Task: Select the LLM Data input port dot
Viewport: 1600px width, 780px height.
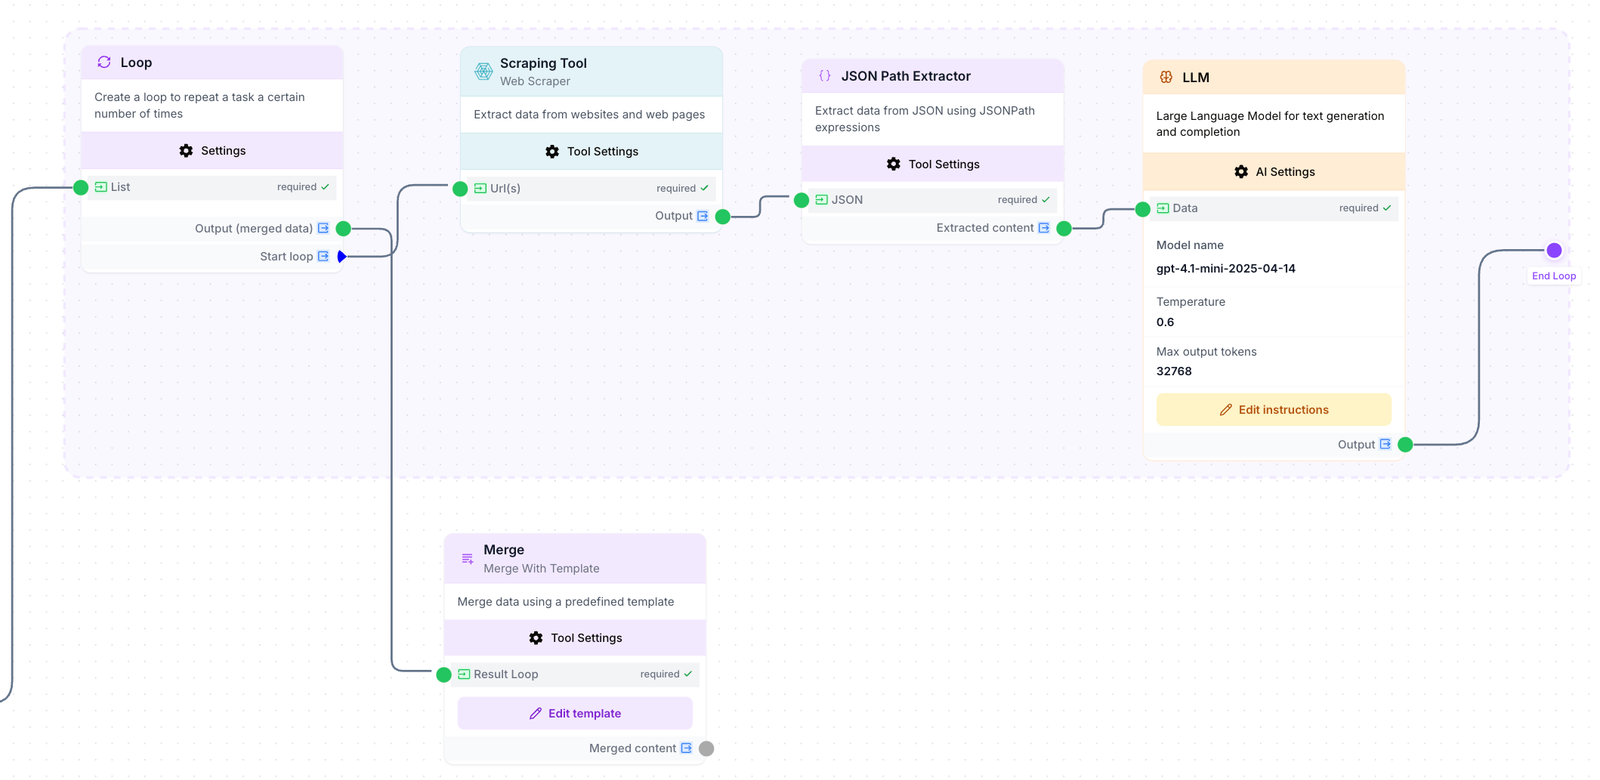Action: click(1143, 209)
